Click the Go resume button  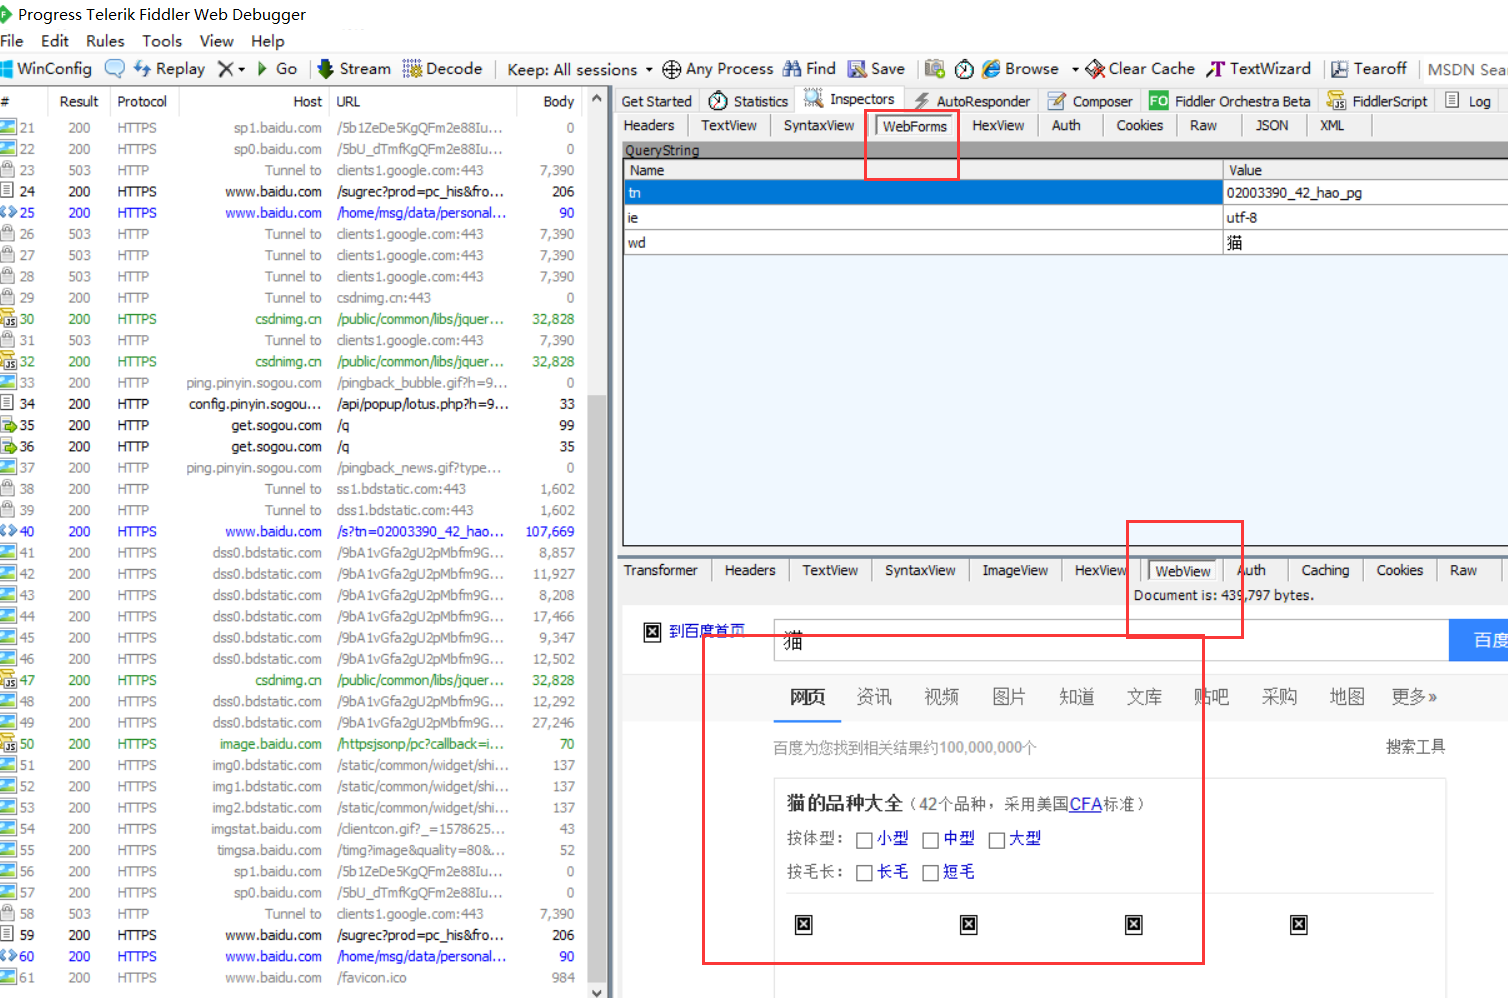[277, 69]
